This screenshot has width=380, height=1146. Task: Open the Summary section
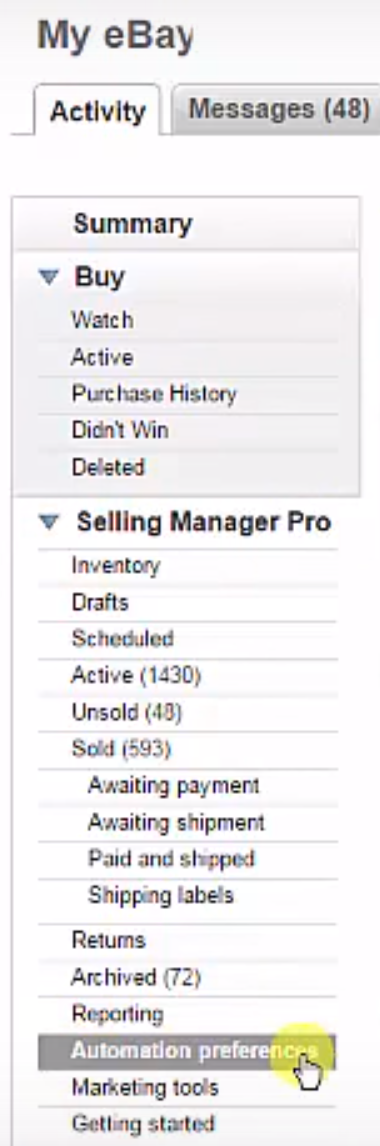tap(132, 224)
